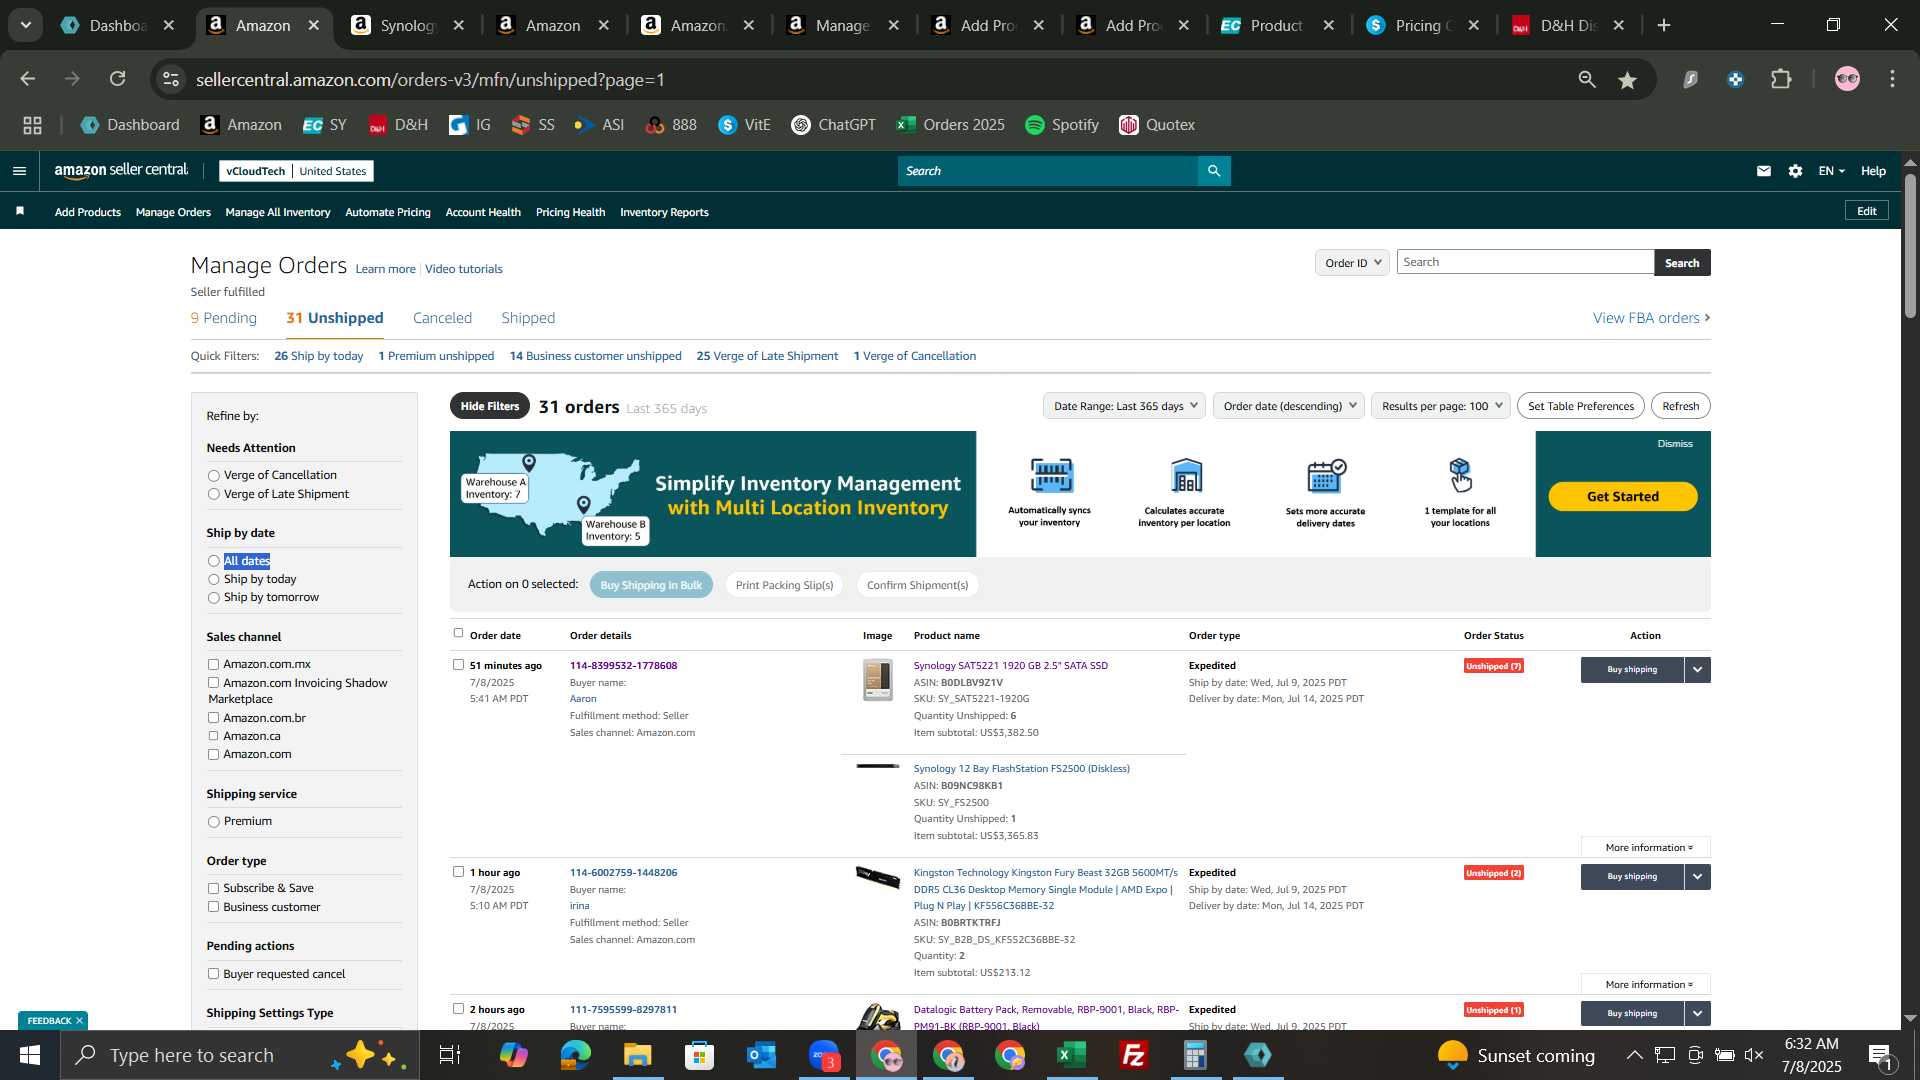
Task: Switch to the Canceled orders tab
Action: (442, 318)
